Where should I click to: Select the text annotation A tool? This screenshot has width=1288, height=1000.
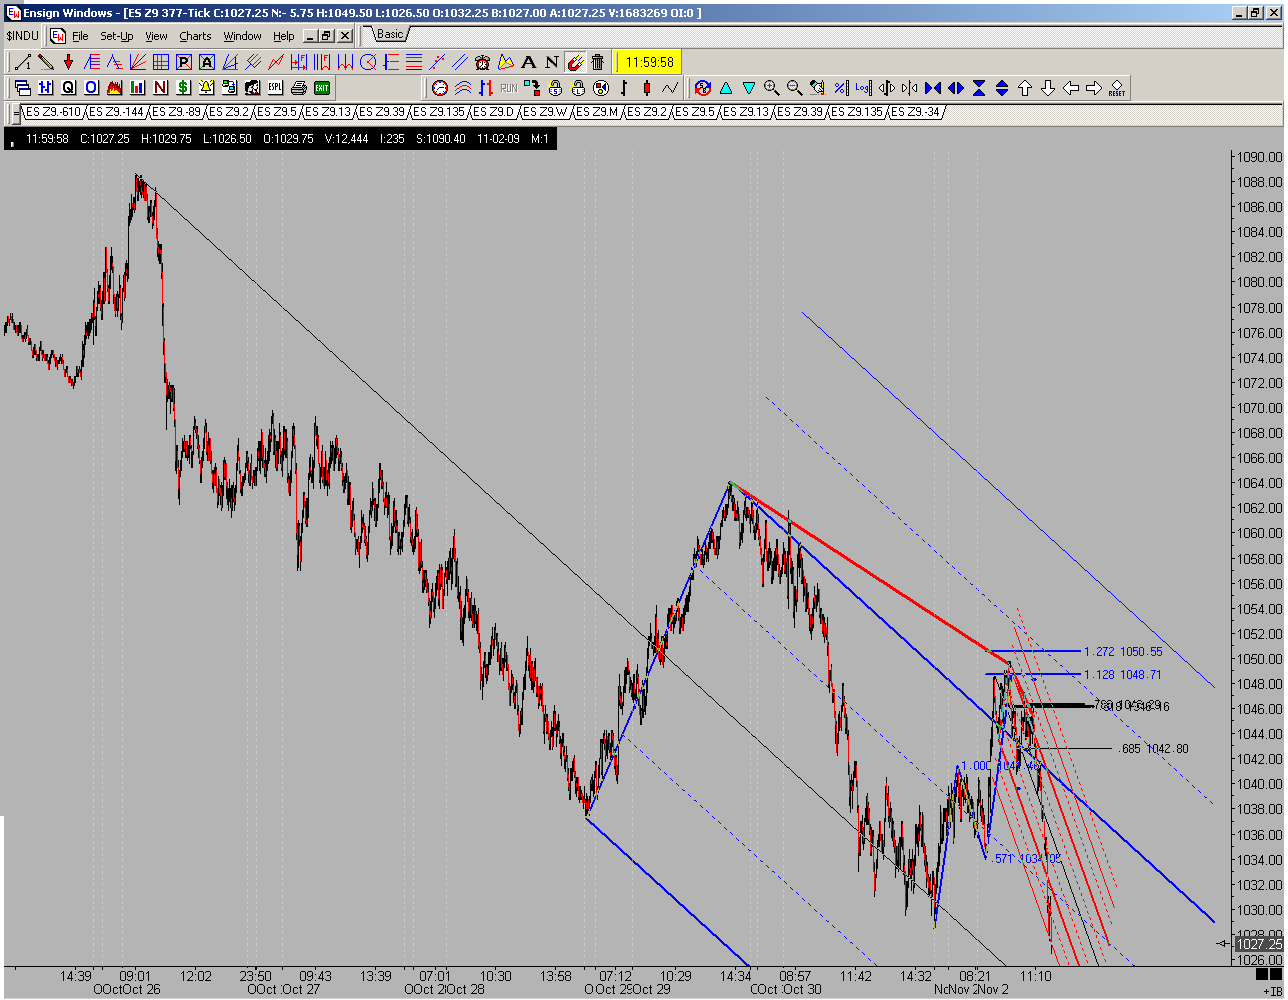tap(527, 62)
